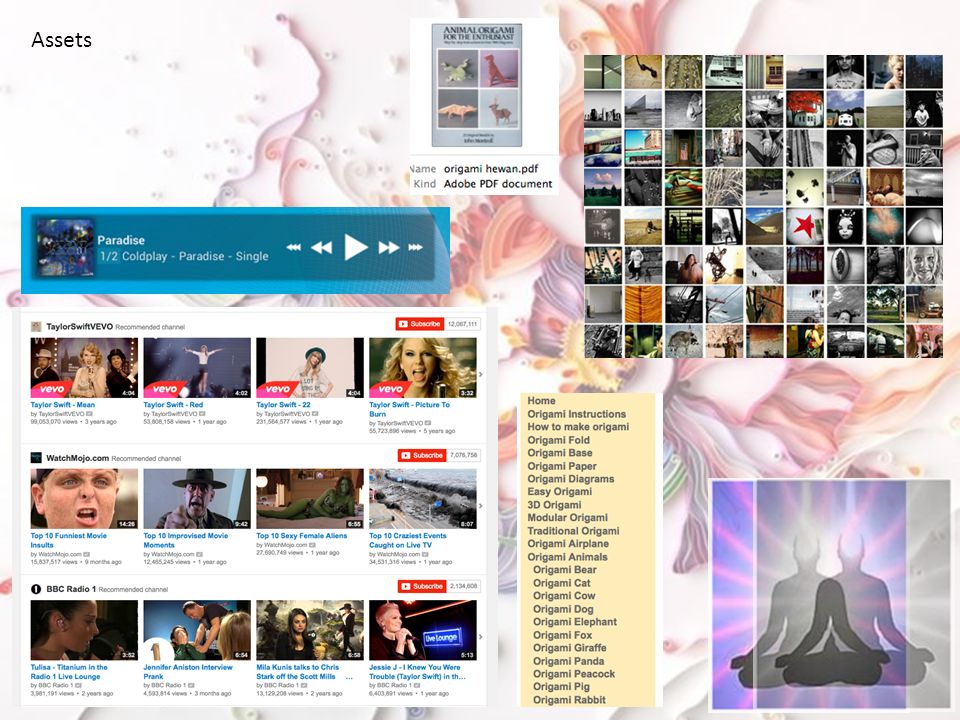Select the red star photo in the grid

804,226
